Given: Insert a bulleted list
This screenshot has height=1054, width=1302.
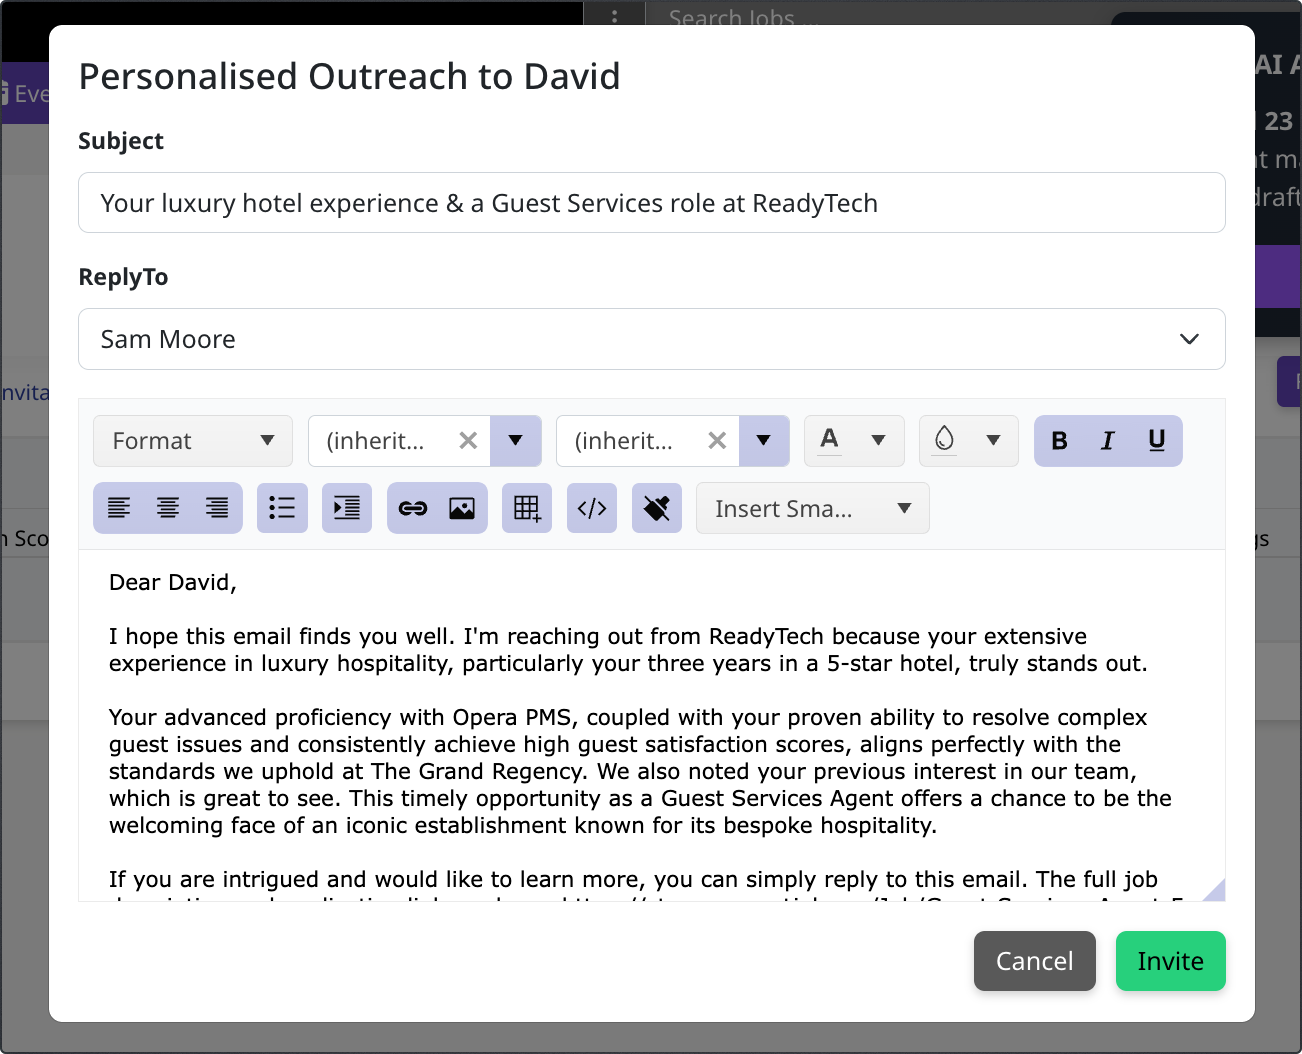Looking at the screenshot, I should tap(282, 508).
